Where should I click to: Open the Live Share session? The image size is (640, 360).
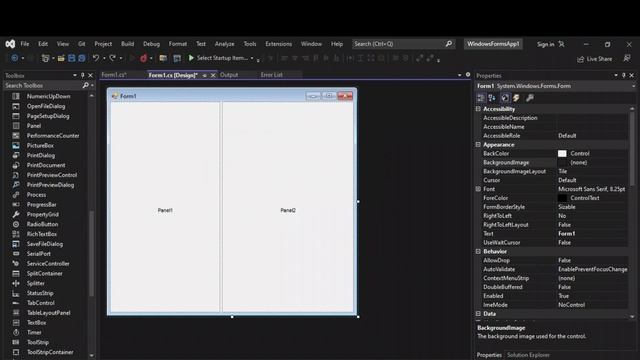[x=595, y=59]
